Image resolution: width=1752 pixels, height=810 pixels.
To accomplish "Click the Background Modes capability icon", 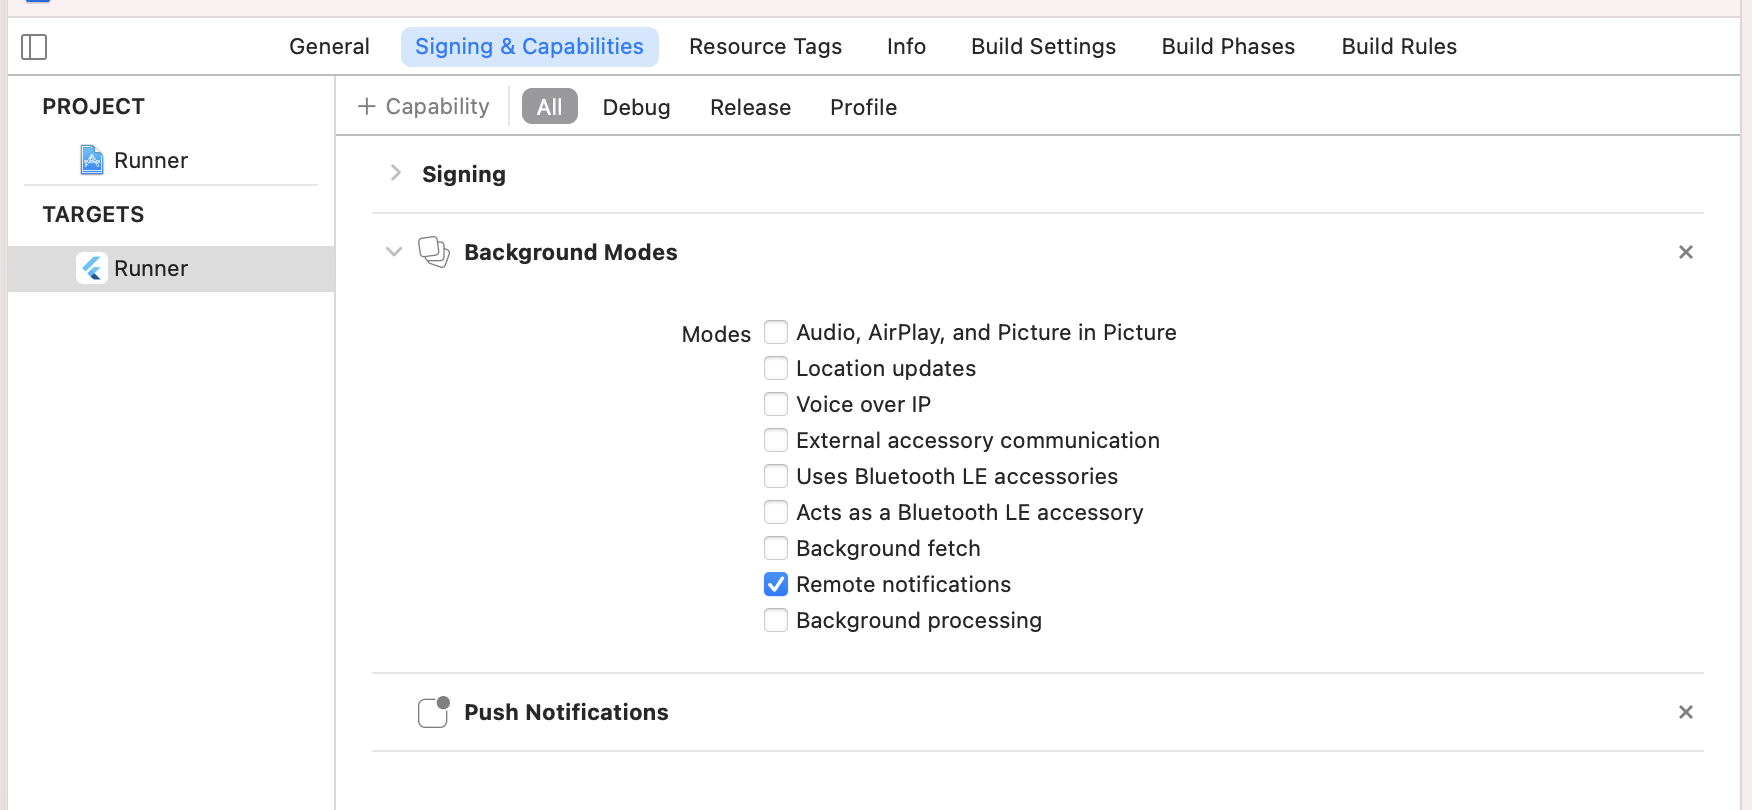I will [x=434, y=252].
